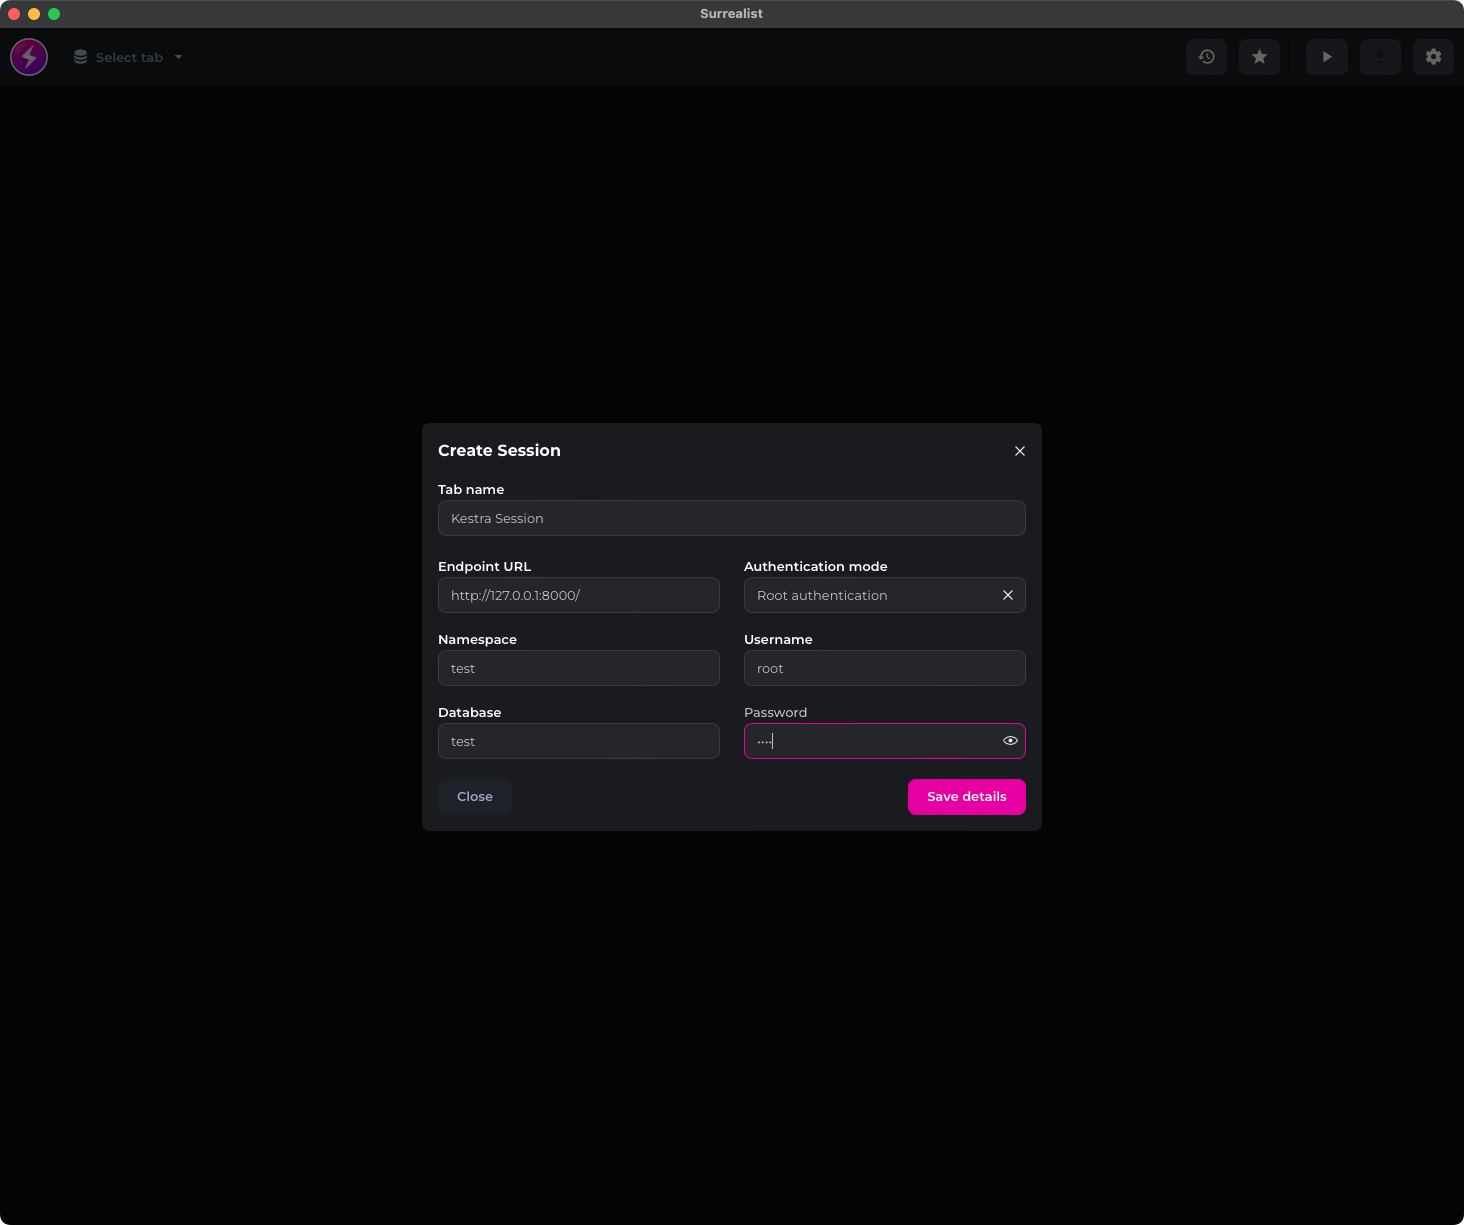Viewport: 1464px width, 1225px height.
Task: Reveal the password with the eye icon
Action: [x=1009, y=740]
